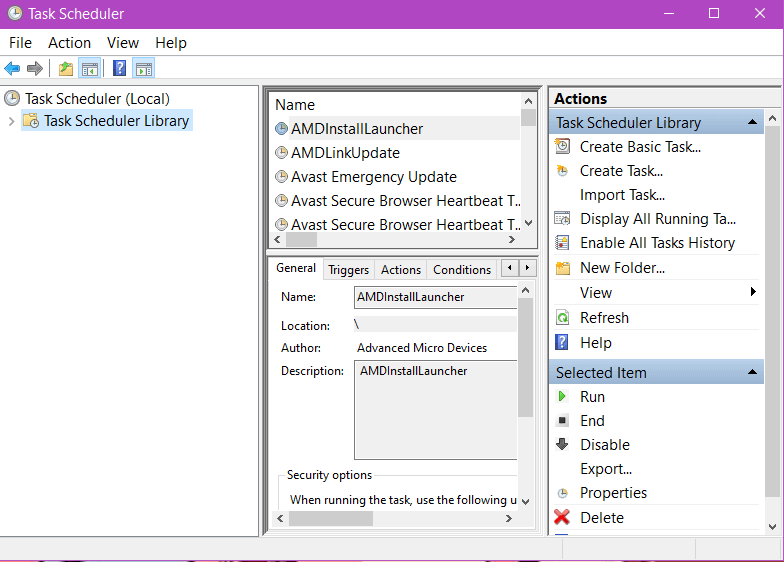Switch to the General tab
Viewport: 784px width, 562px height.
[x=296, y=268]
